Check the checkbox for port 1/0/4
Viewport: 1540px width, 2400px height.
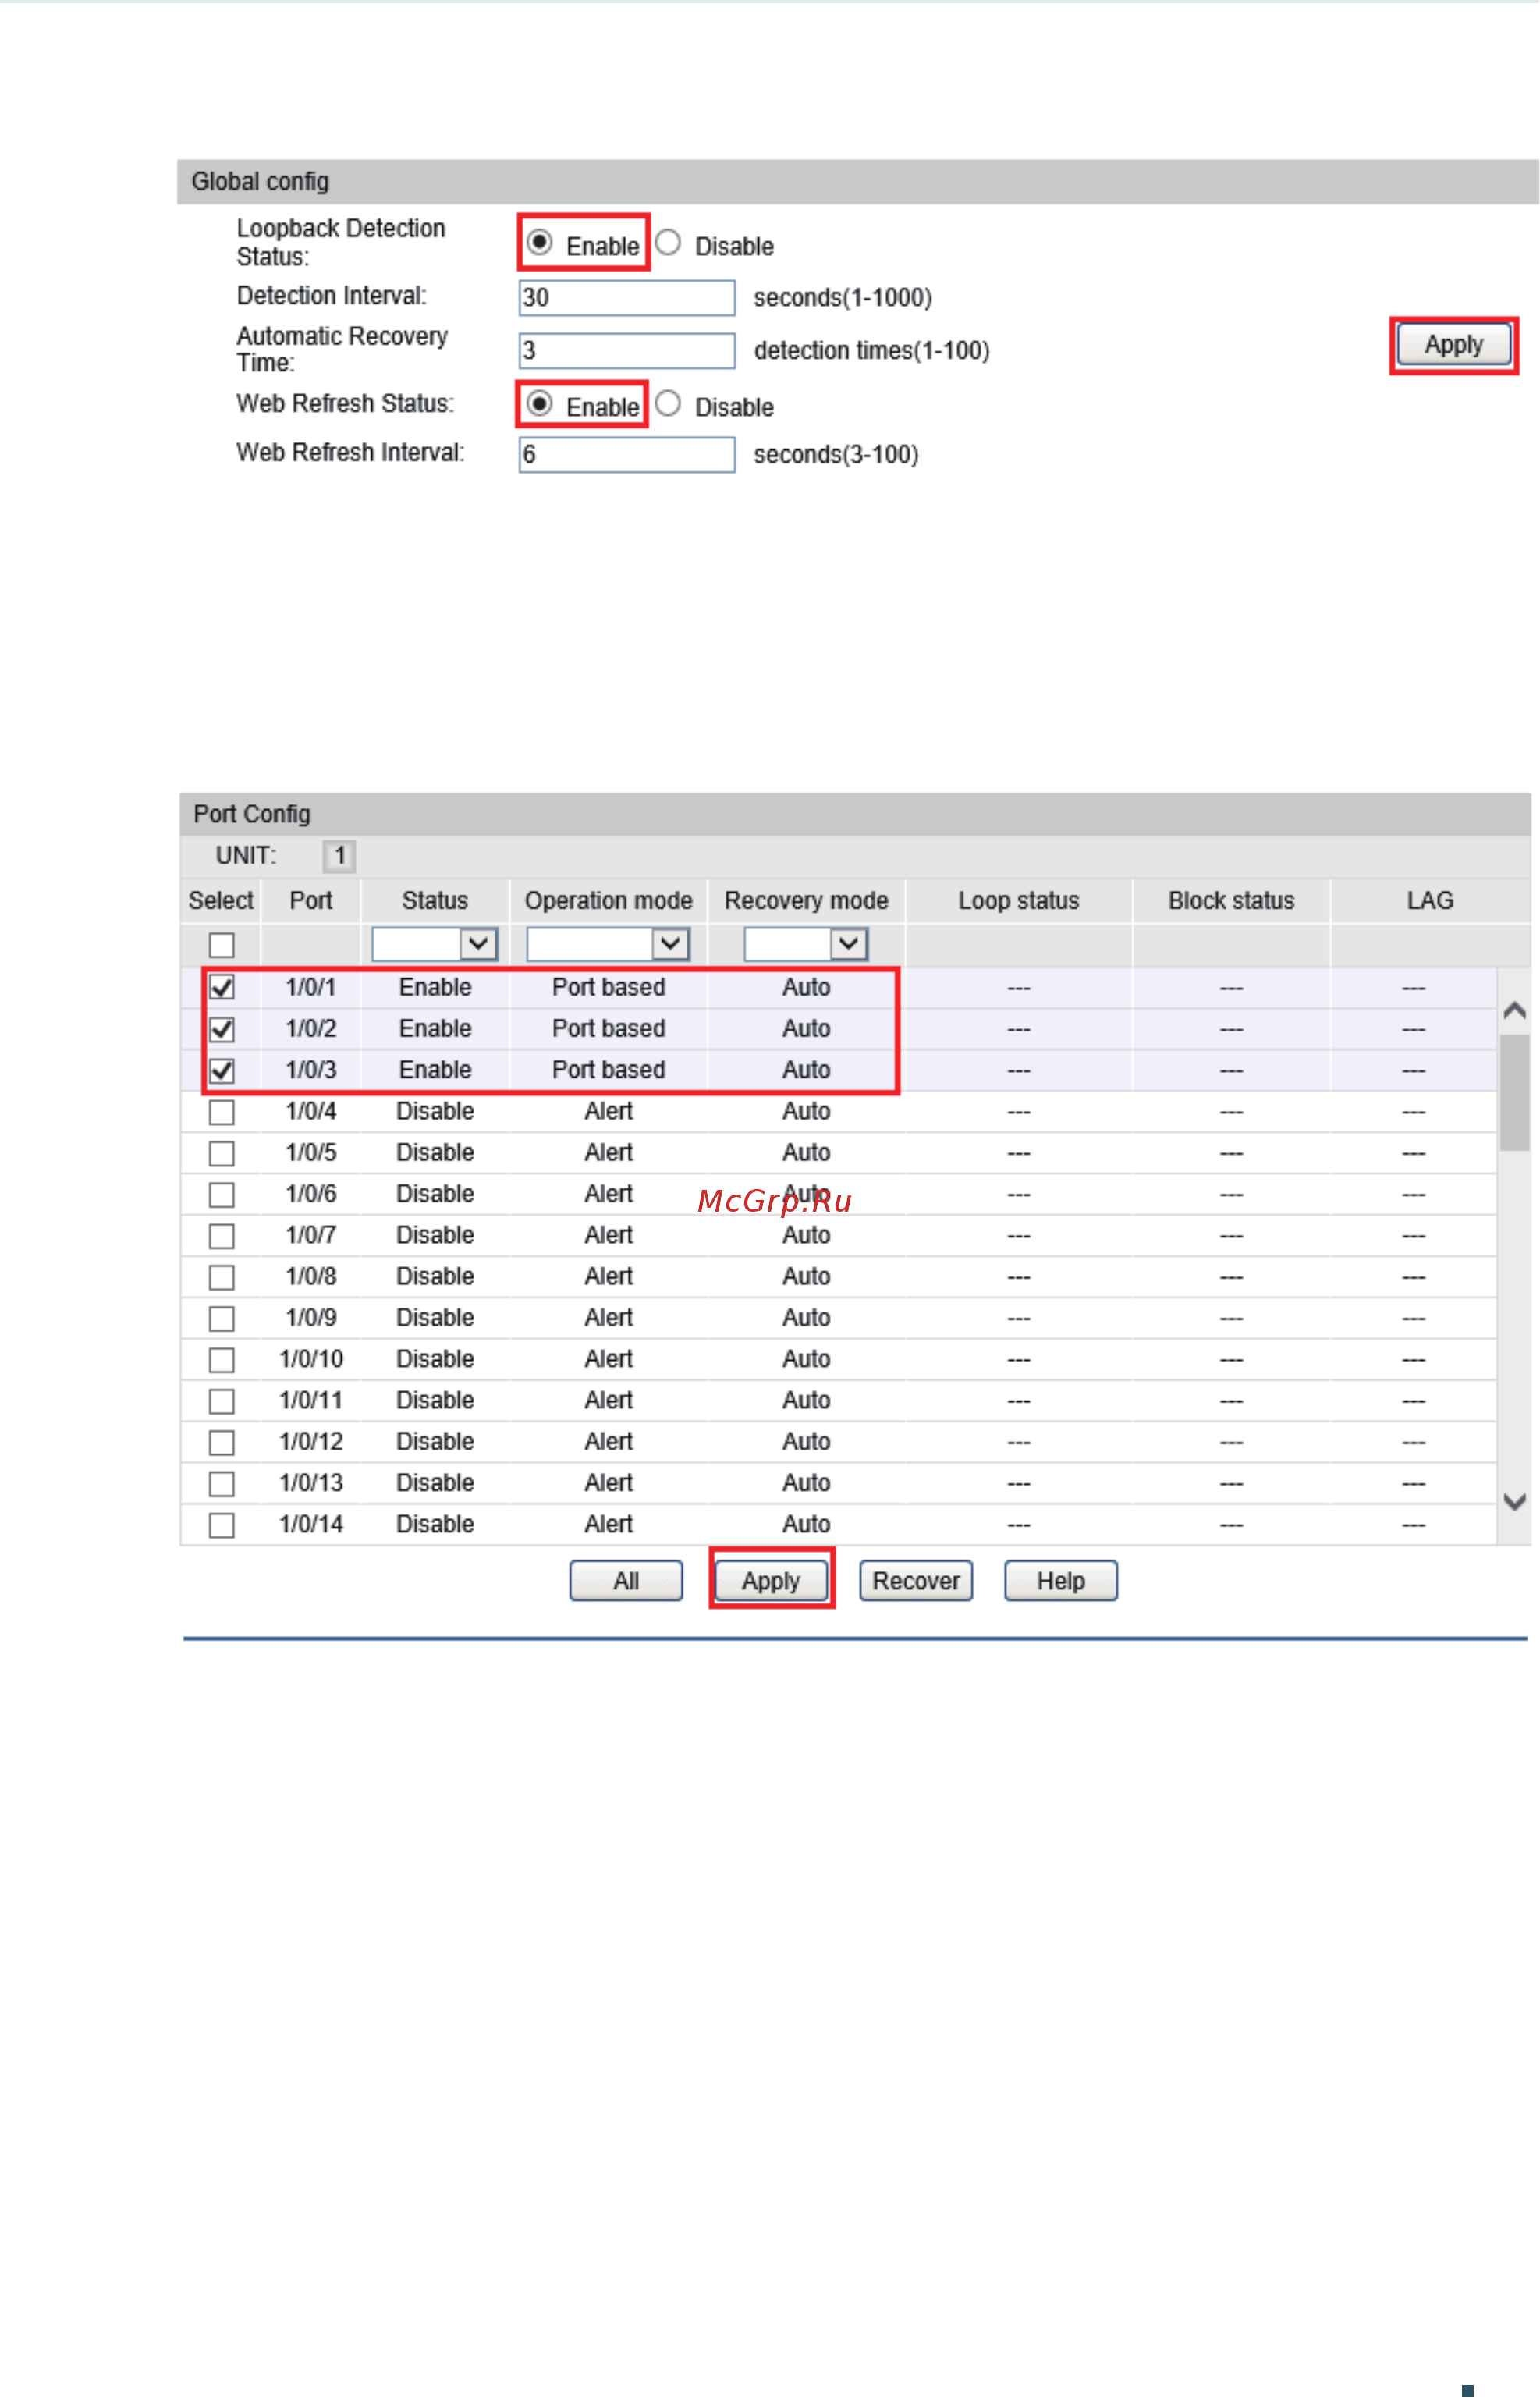tap(222, 1112)
